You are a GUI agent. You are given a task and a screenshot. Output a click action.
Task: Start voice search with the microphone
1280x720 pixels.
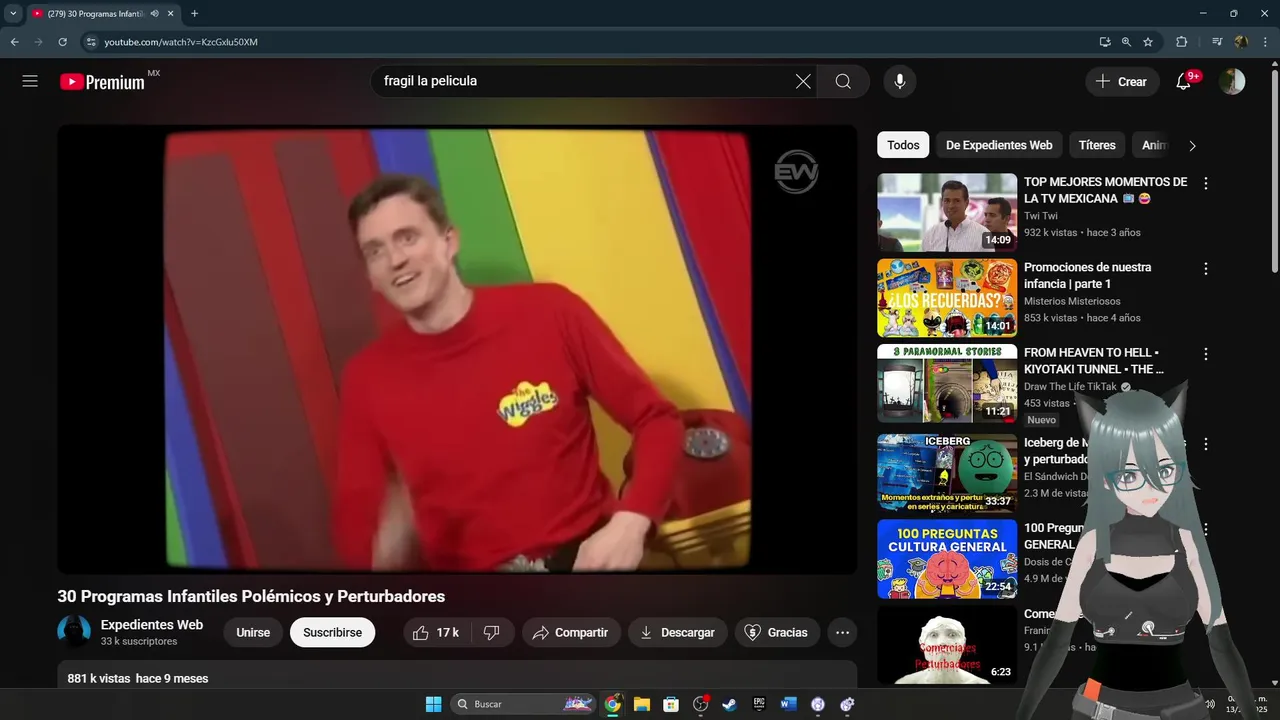[x=900, y=81]
